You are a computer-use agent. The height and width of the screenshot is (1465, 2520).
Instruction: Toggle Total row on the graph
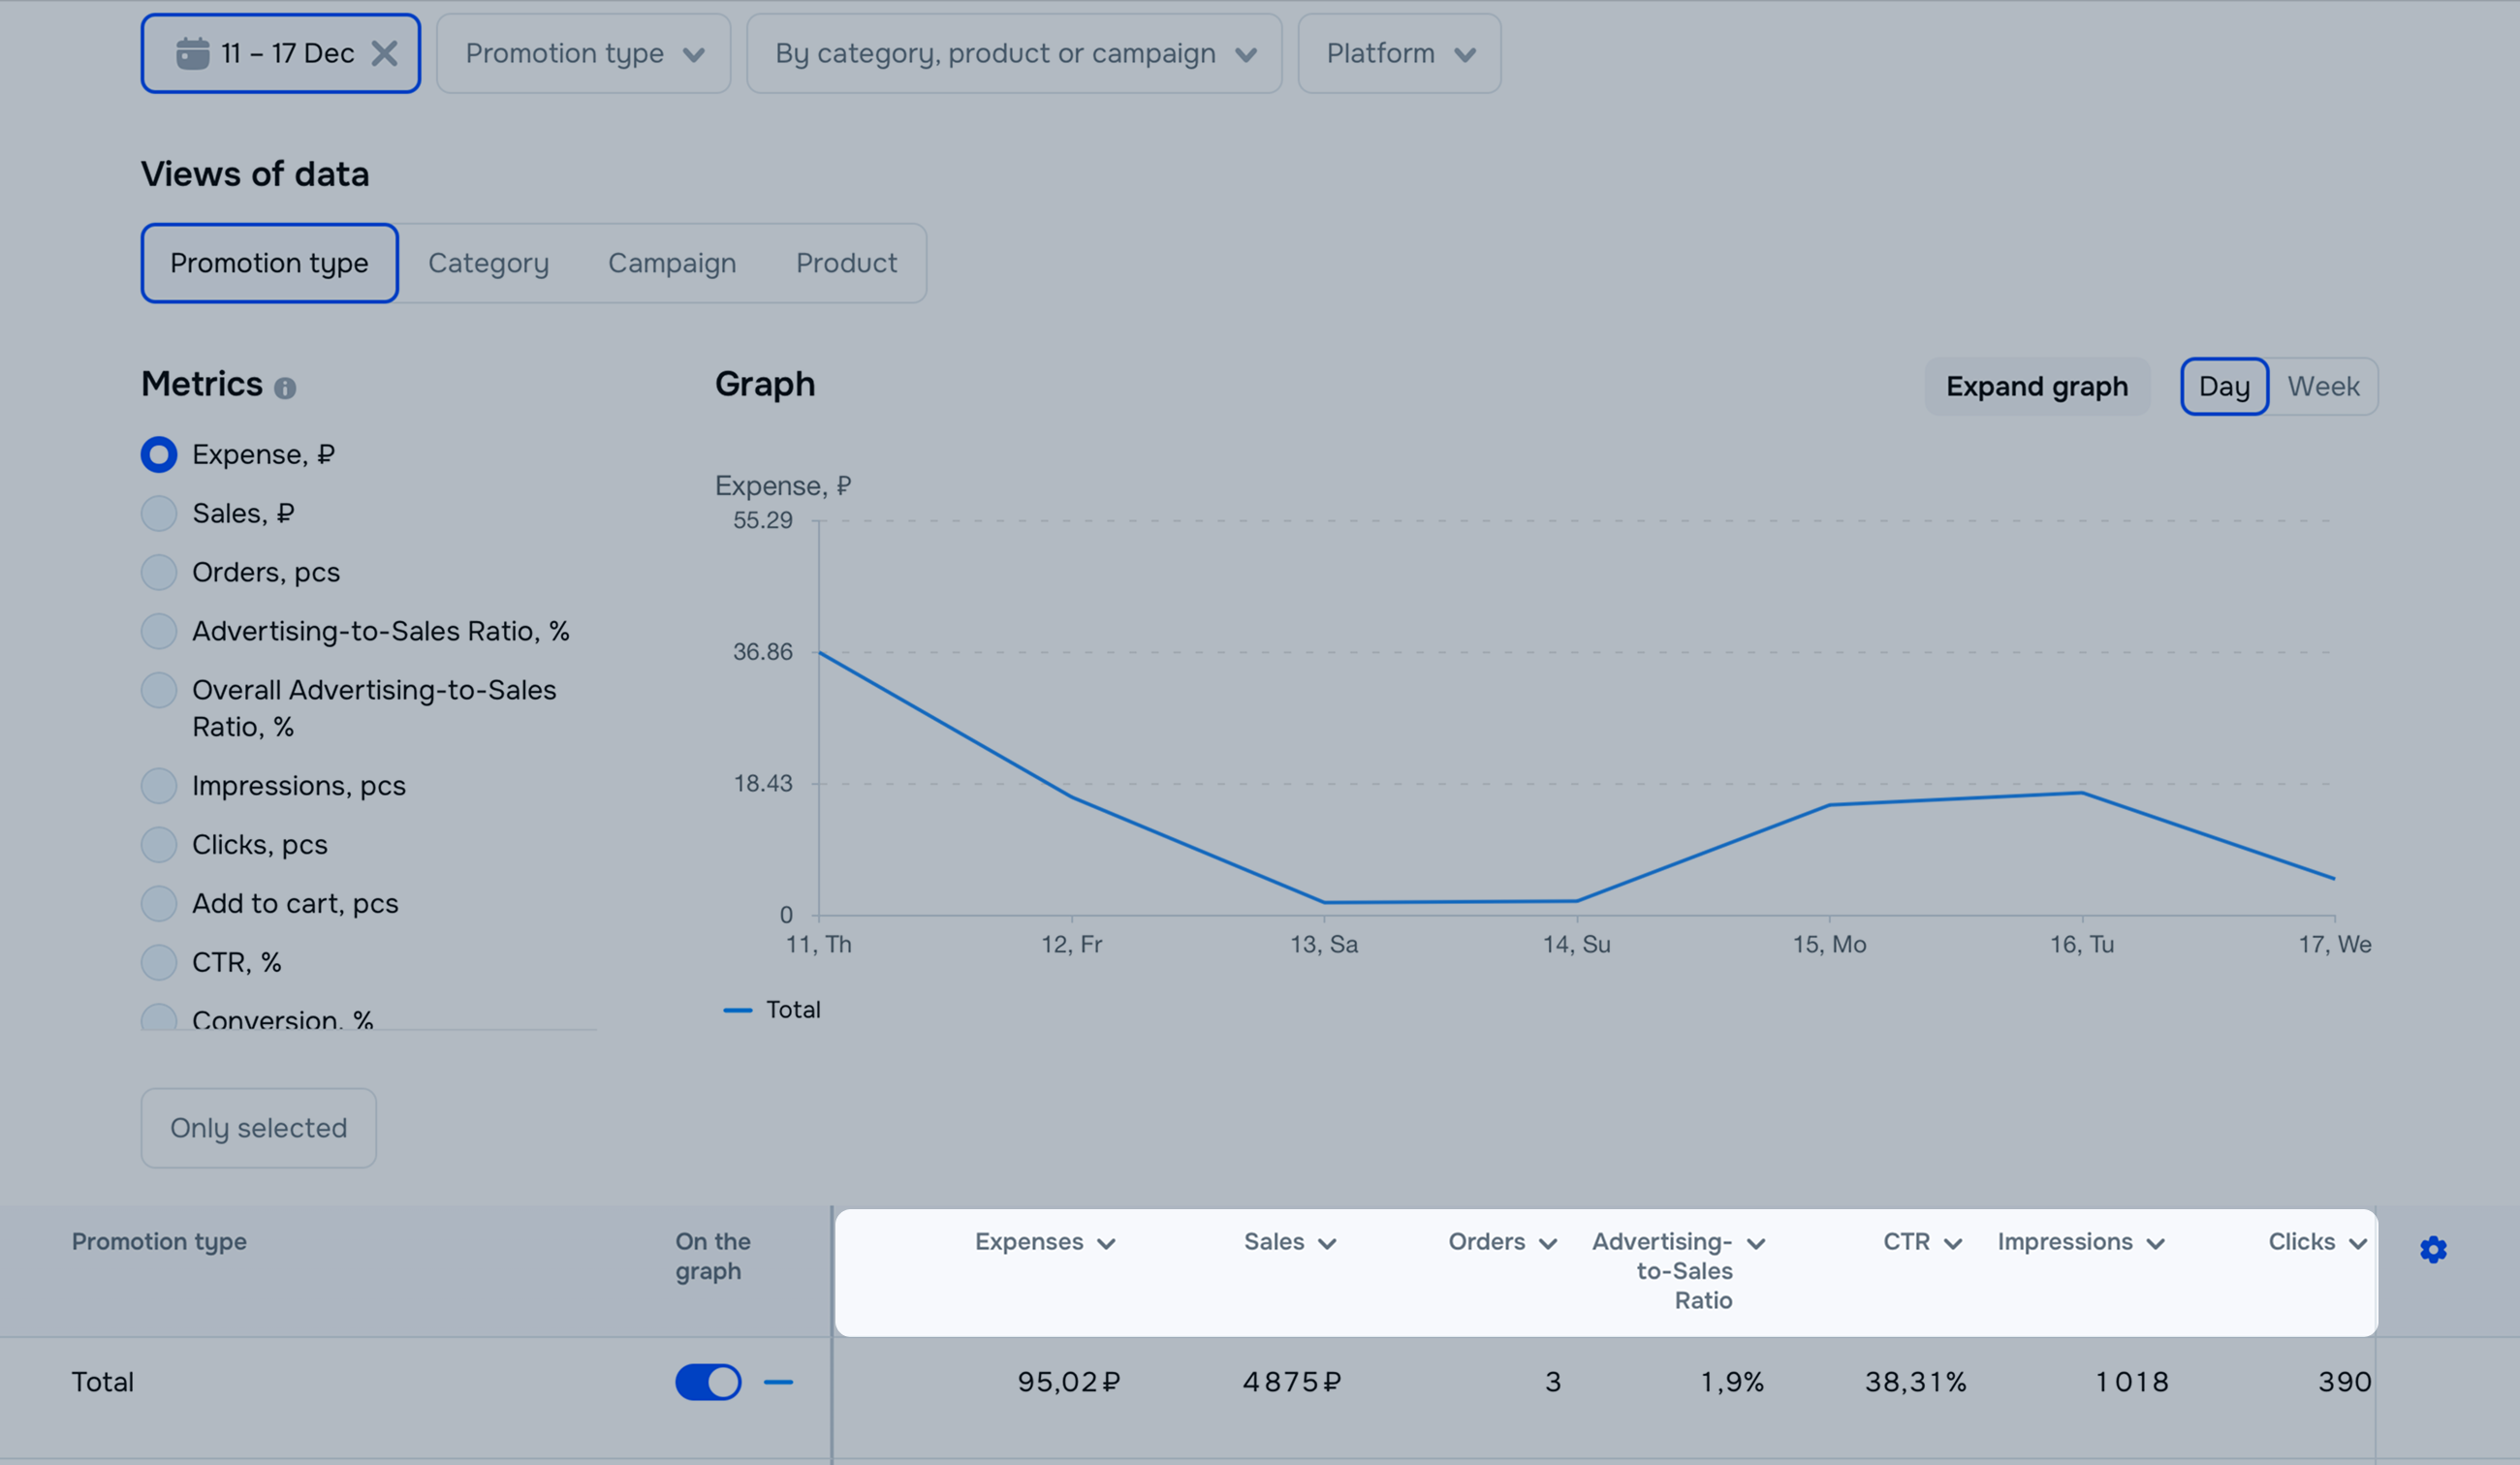708,1382
